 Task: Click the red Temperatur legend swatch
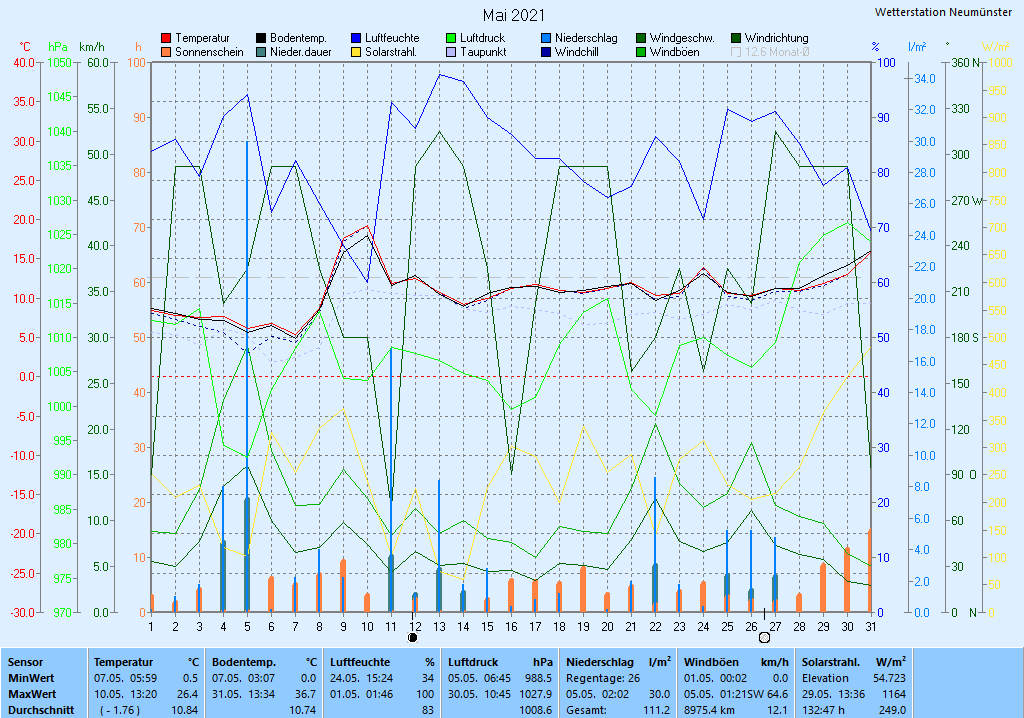point(166,38)
